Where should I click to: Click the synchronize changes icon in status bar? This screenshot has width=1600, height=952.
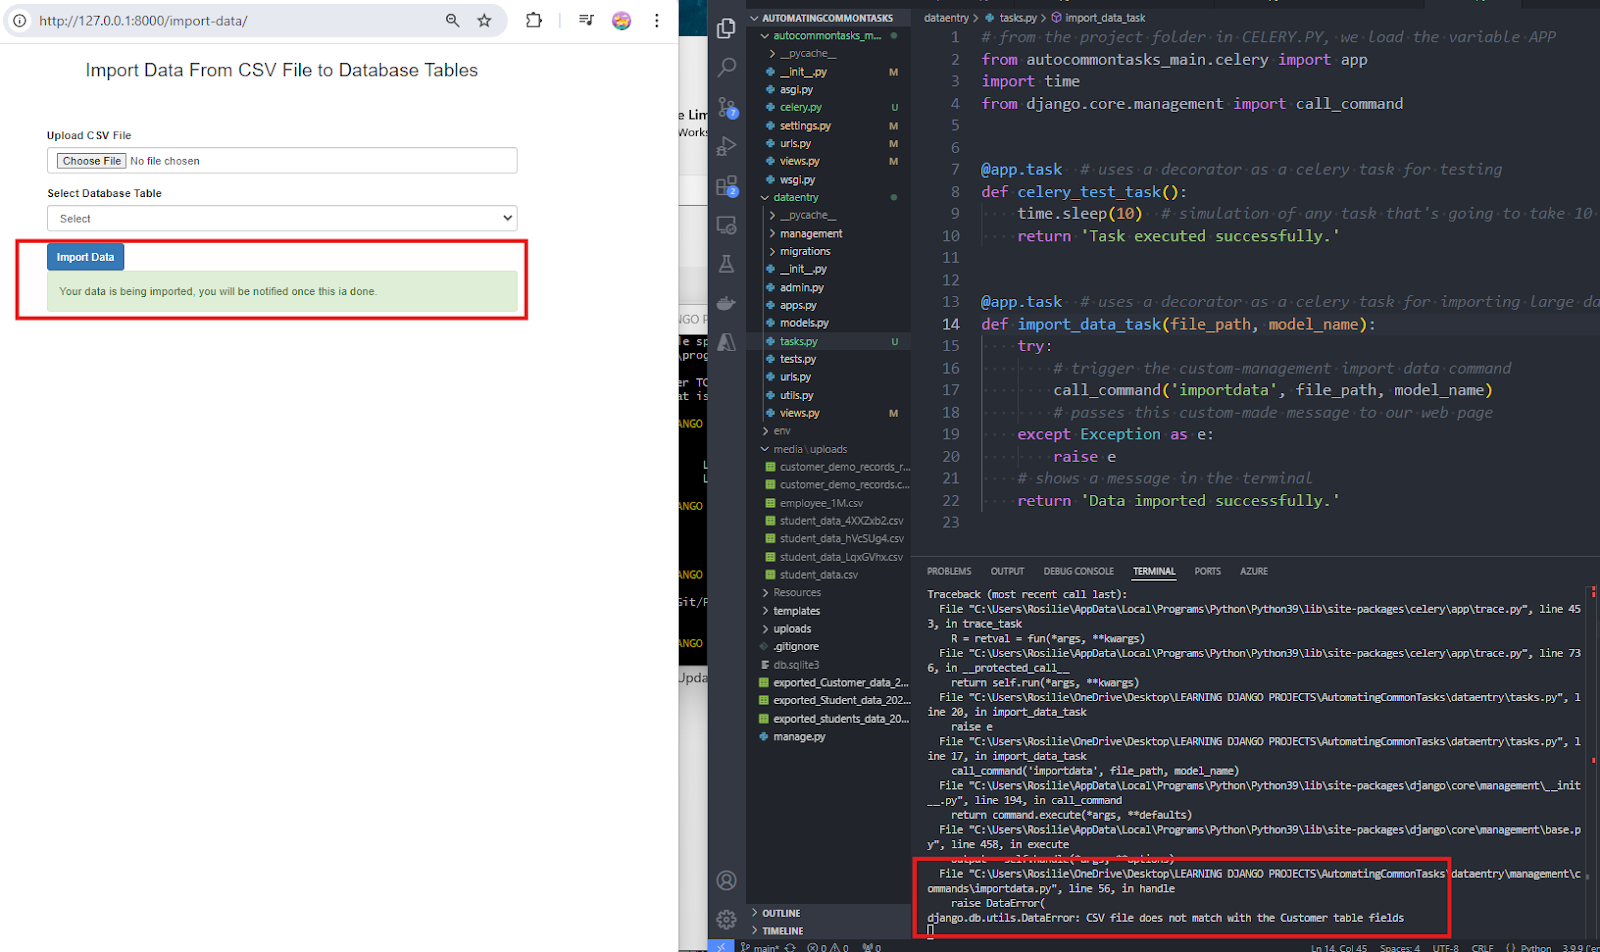tap(790, 946)
